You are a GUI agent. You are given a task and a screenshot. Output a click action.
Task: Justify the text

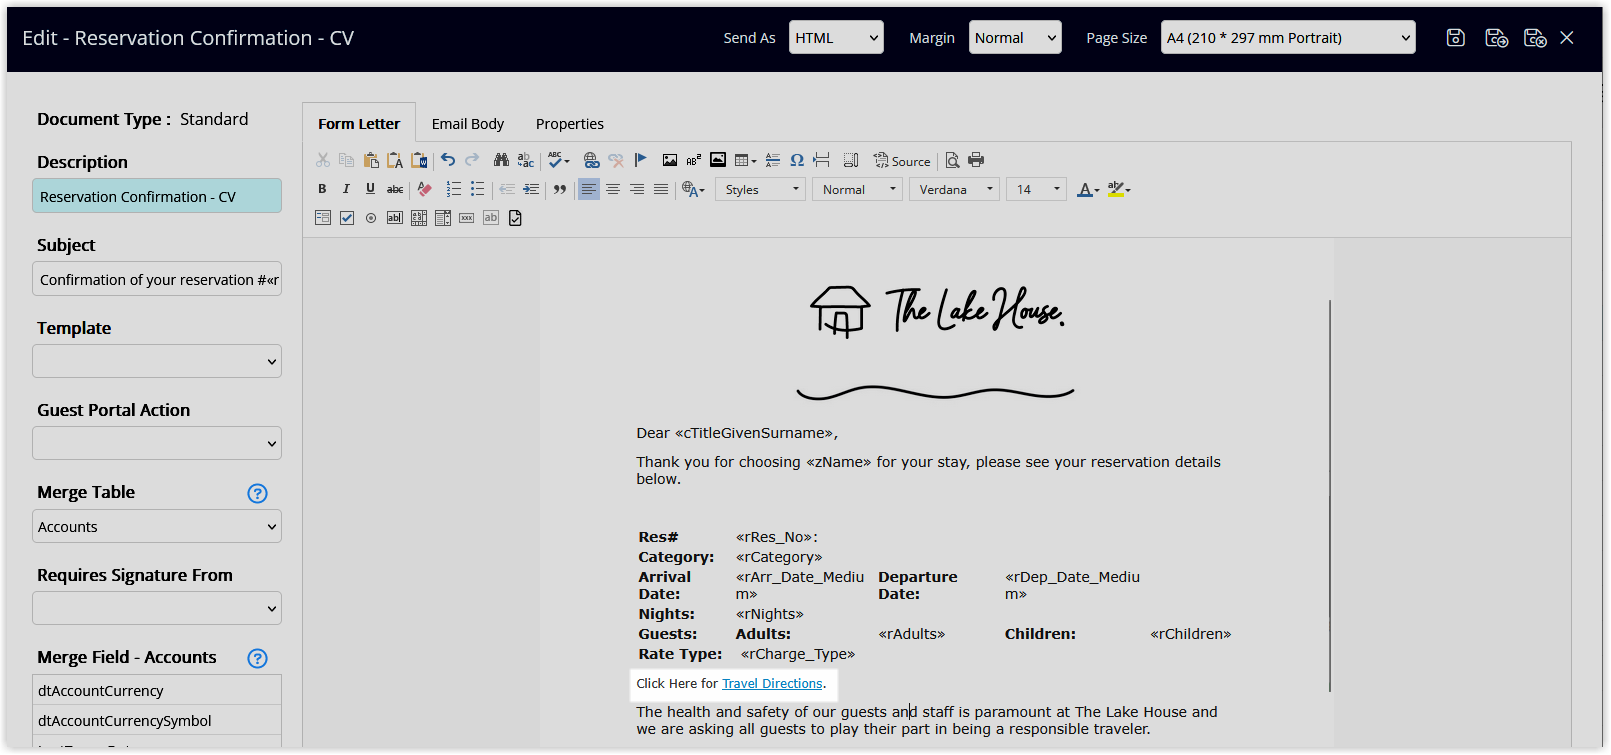[x=661, y=189]
